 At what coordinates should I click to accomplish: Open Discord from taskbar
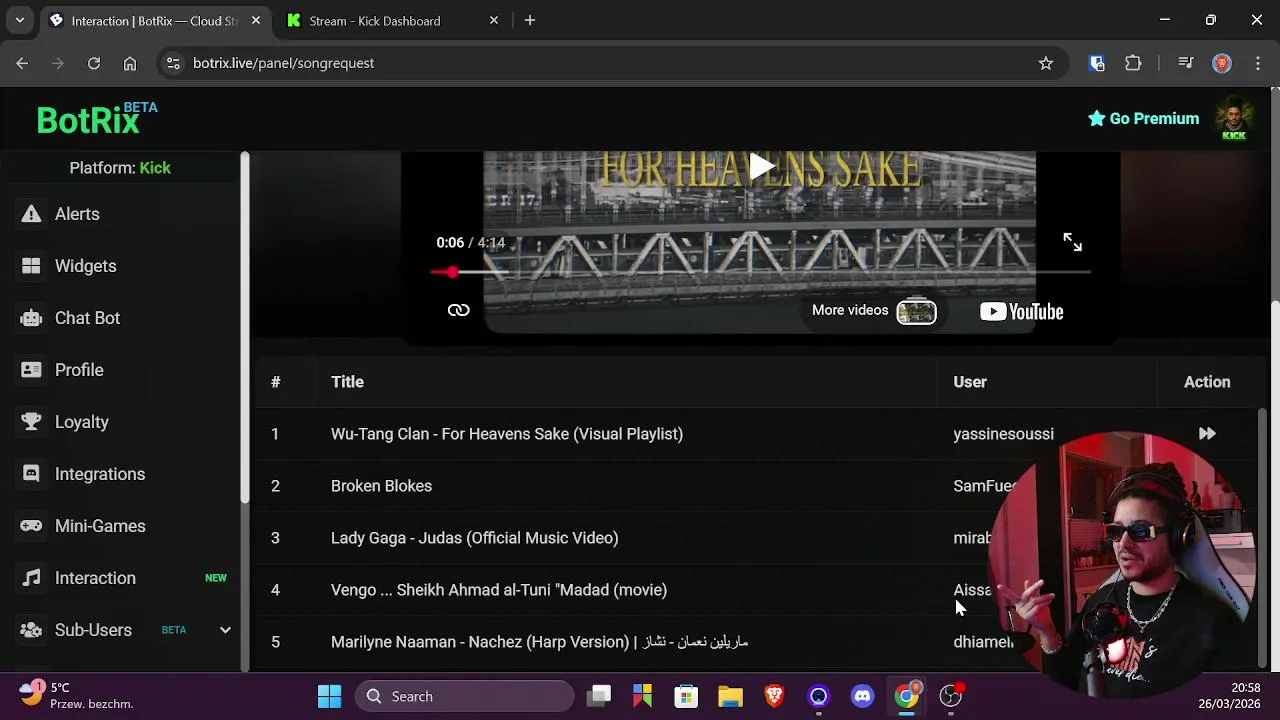tap(862, 696)
